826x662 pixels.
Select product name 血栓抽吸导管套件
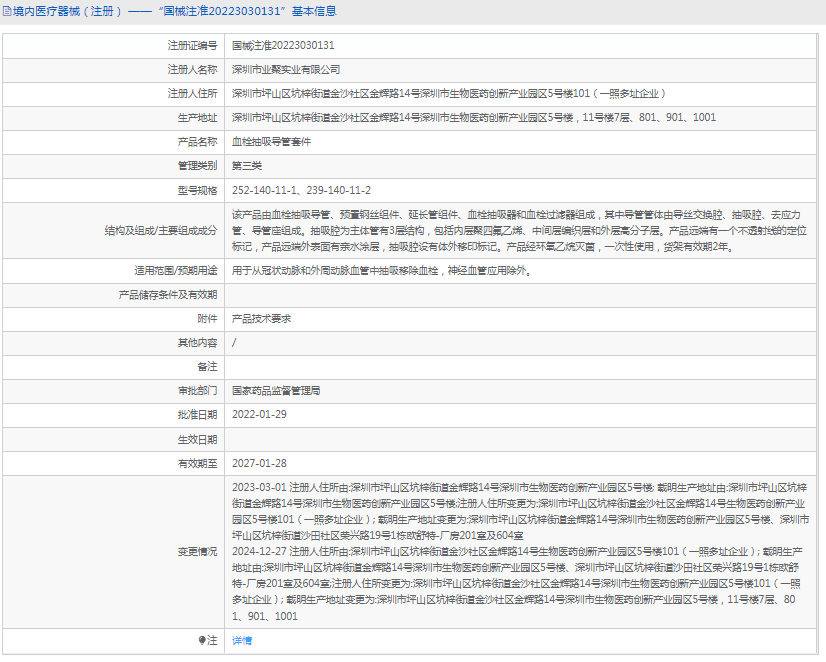pos(271,142)
